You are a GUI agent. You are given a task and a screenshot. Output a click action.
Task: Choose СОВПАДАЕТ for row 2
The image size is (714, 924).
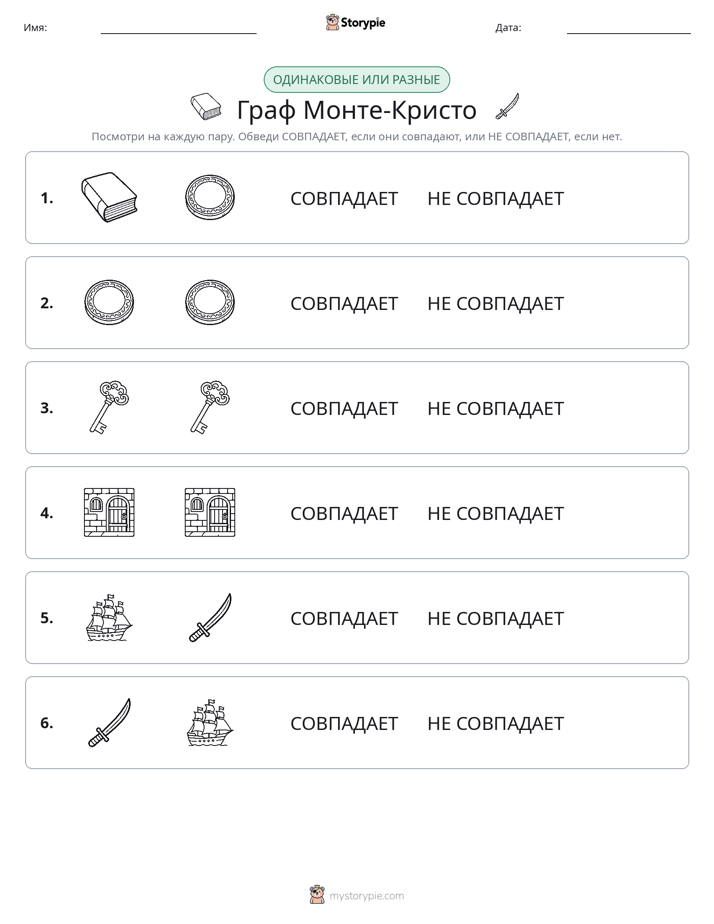(x=344, y=303)
